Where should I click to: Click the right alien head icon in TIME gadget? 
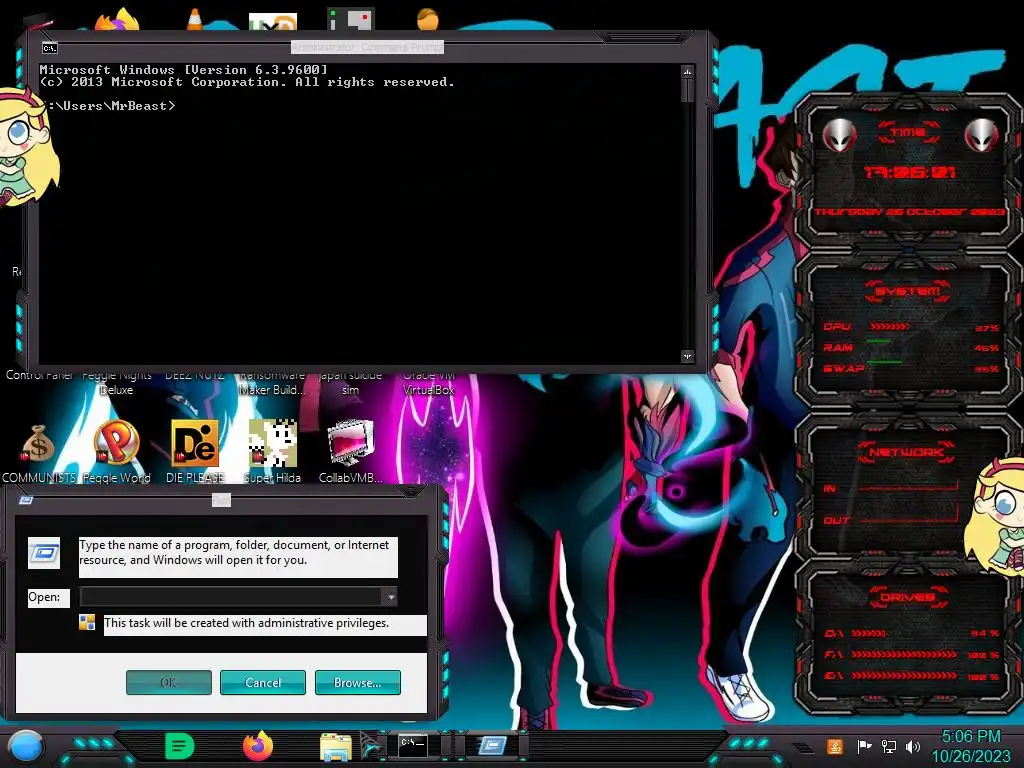click(982, 136)
